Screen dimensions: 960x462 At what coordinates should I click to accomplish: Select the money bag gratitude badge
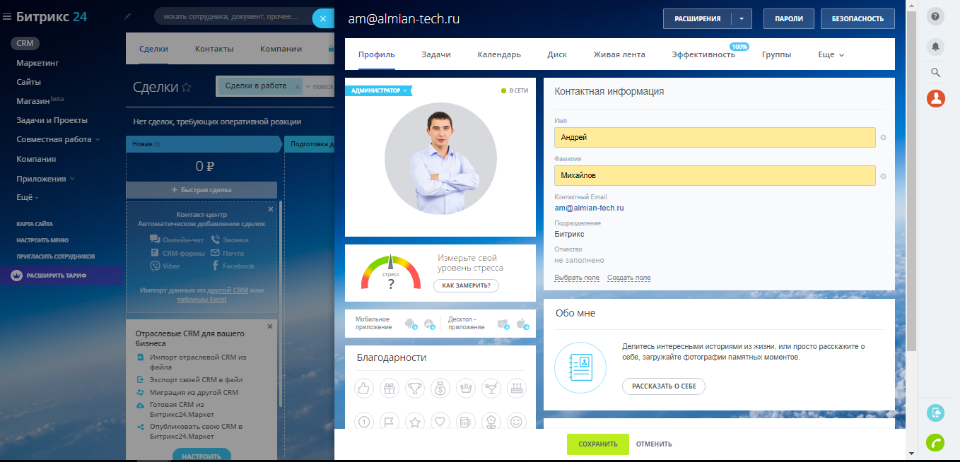(440, 388)
